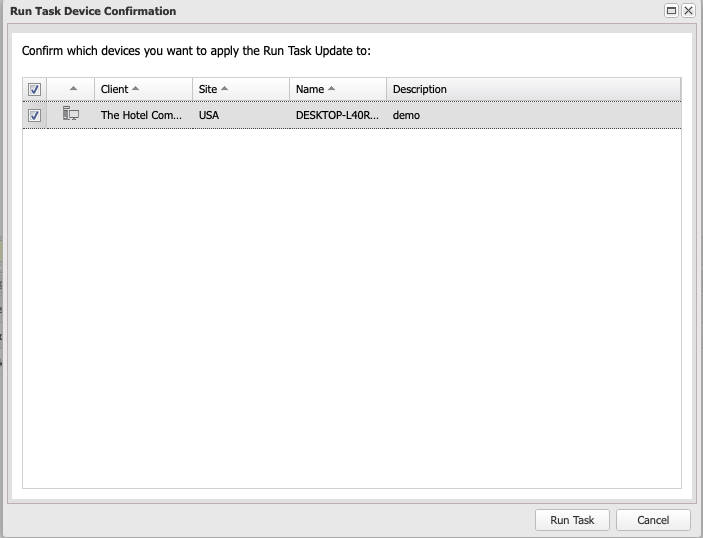Sort by the Name column header
Image resolution: width=703 pixels, height=538 pixels.
click(338, 89)
